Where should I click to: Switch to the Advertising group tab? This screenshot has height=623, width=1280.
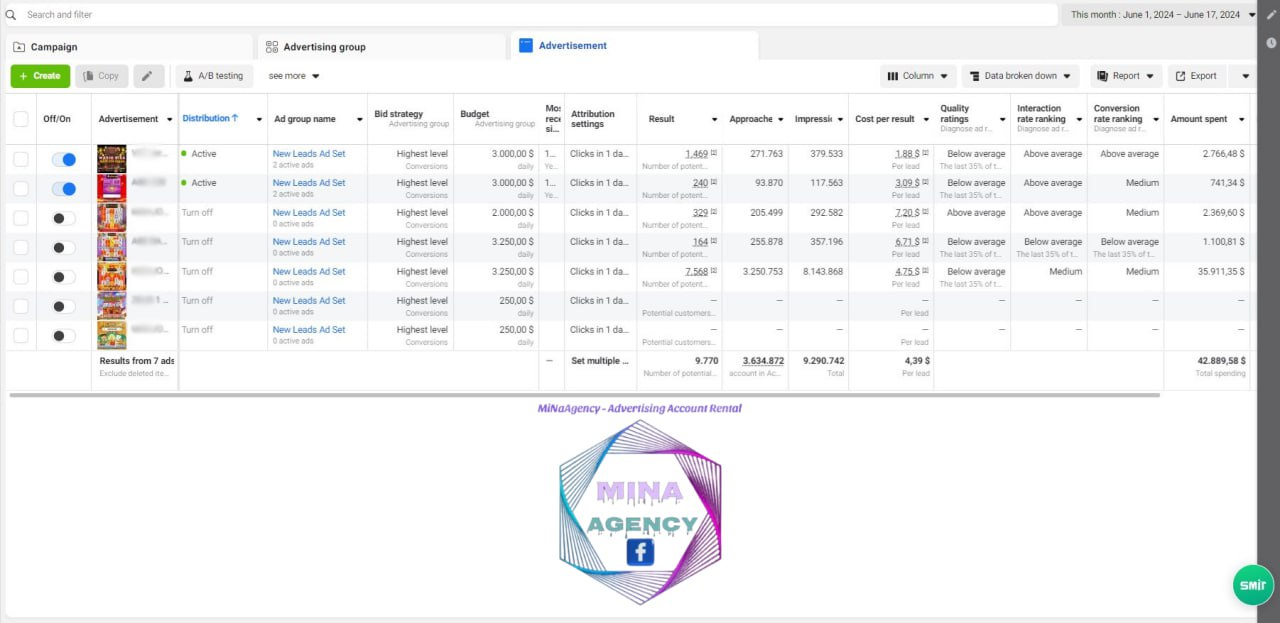(x=383, y=47)
